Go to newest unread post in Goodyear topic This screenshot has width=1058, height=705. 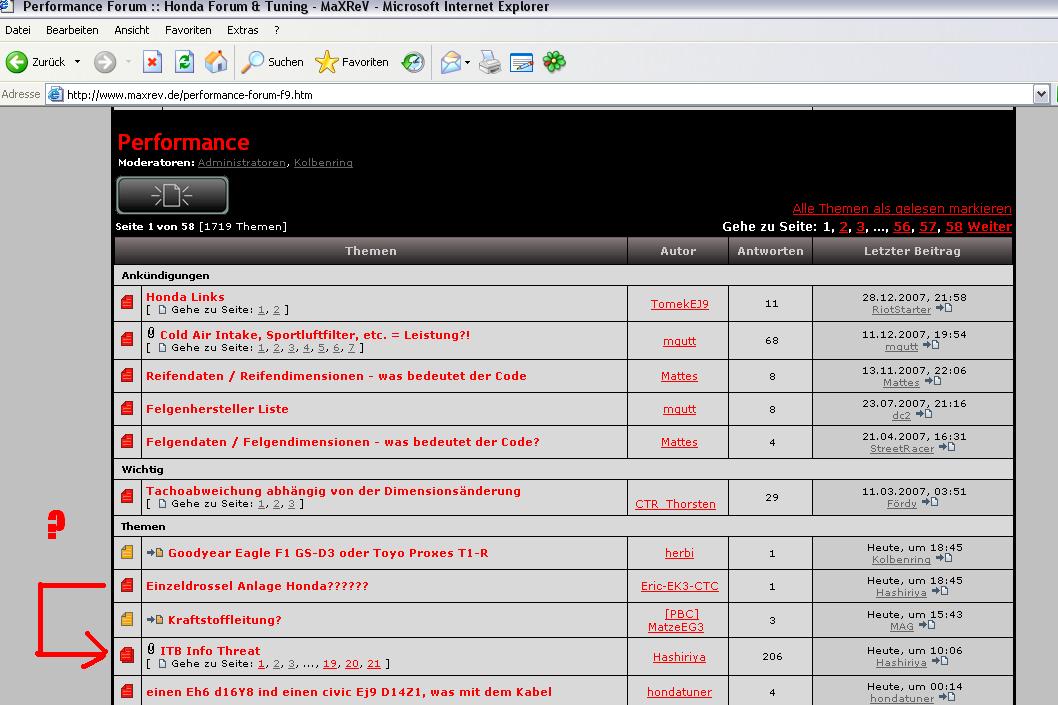pos(155,553)
